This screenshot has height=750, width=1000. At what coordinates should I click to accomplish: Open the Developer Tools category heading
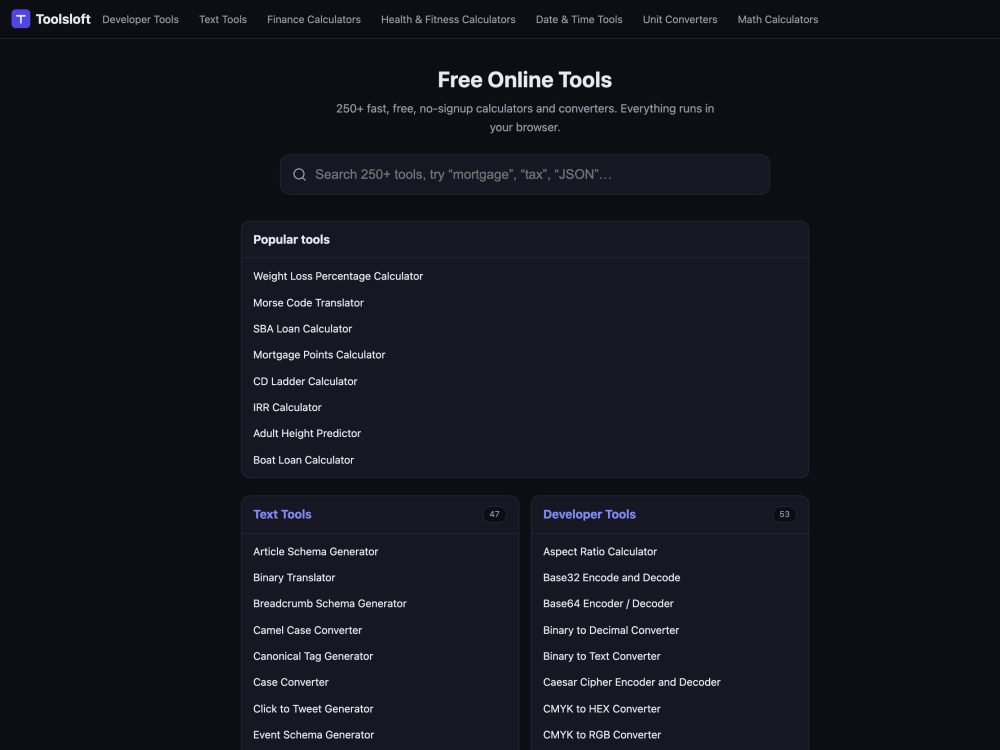[x=589, y=515]
